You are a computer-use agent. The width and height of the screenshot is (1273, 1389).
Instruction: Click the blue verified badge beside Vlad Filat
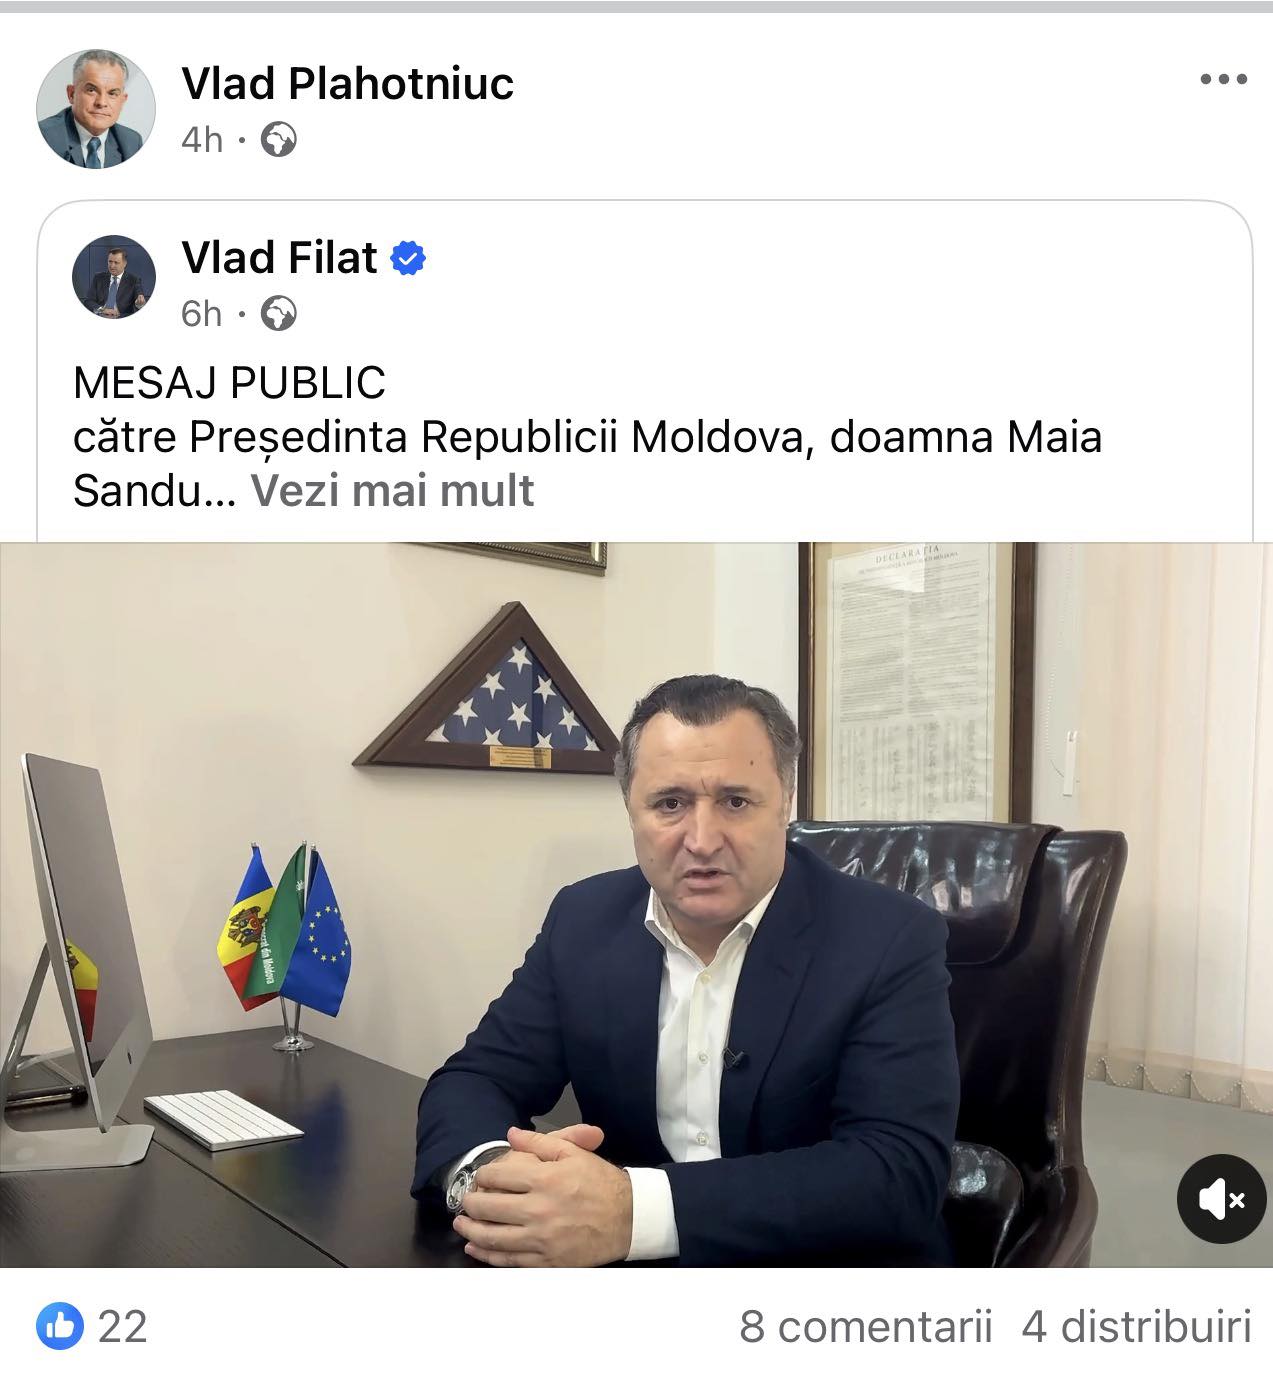point(407,258)
